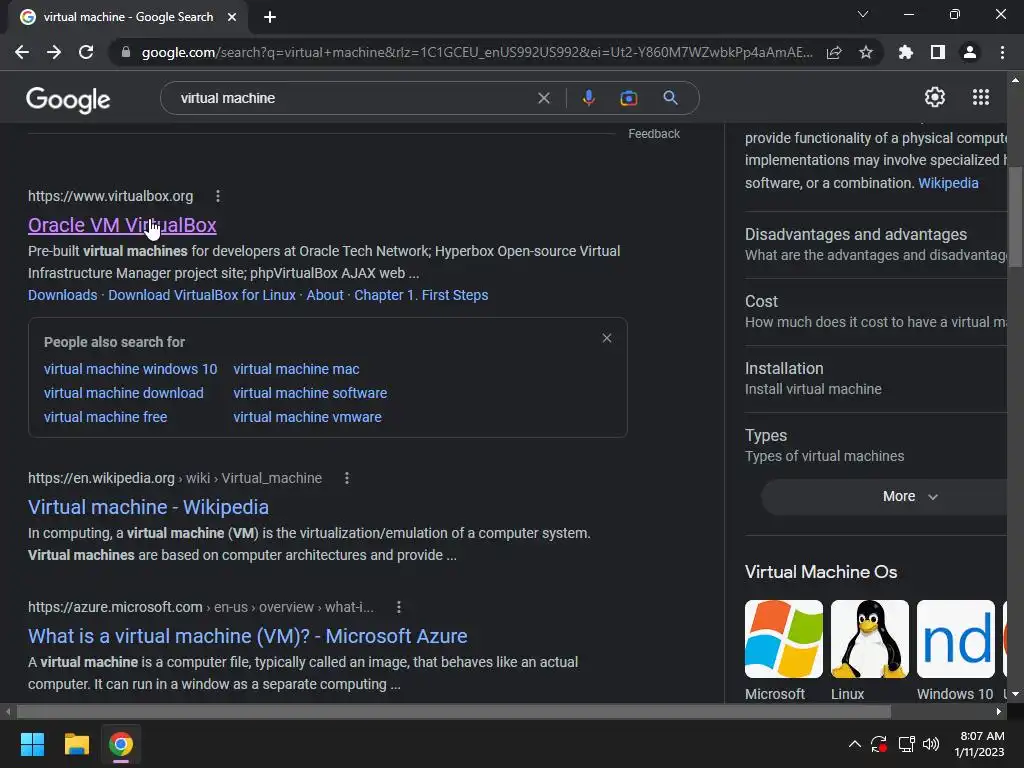Open the Google apps grid

(x=981, y=97)
